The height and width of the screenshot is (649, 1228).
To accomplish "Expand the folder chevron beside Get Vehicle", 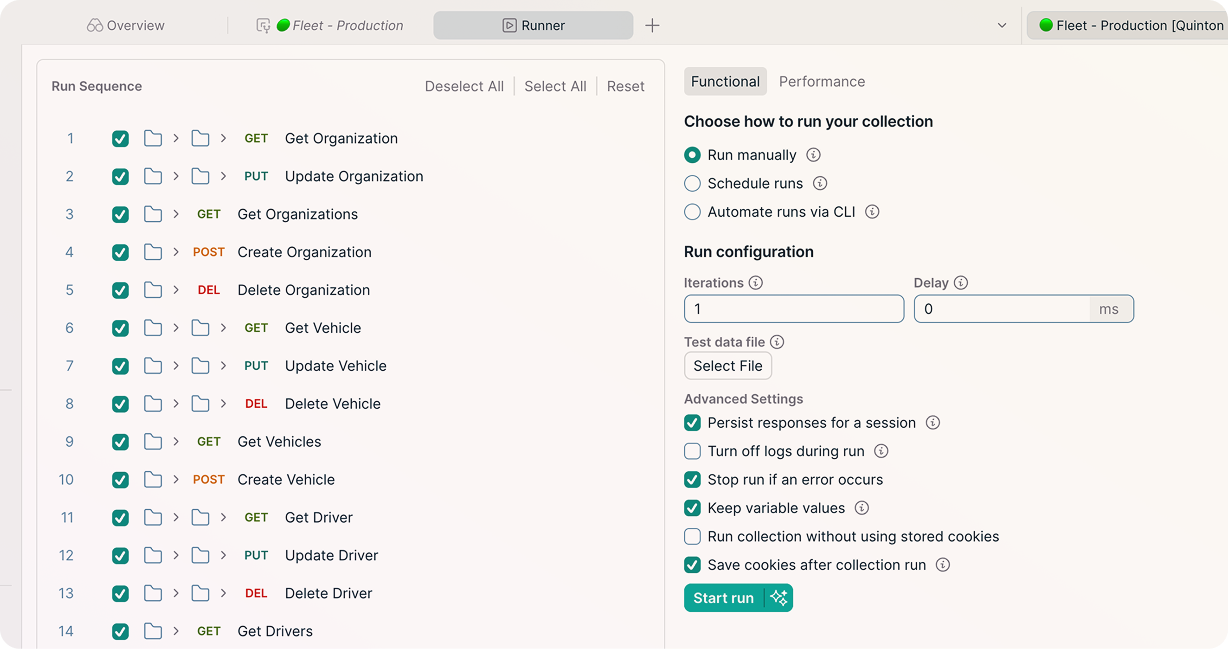I will [x=174, y=327].
